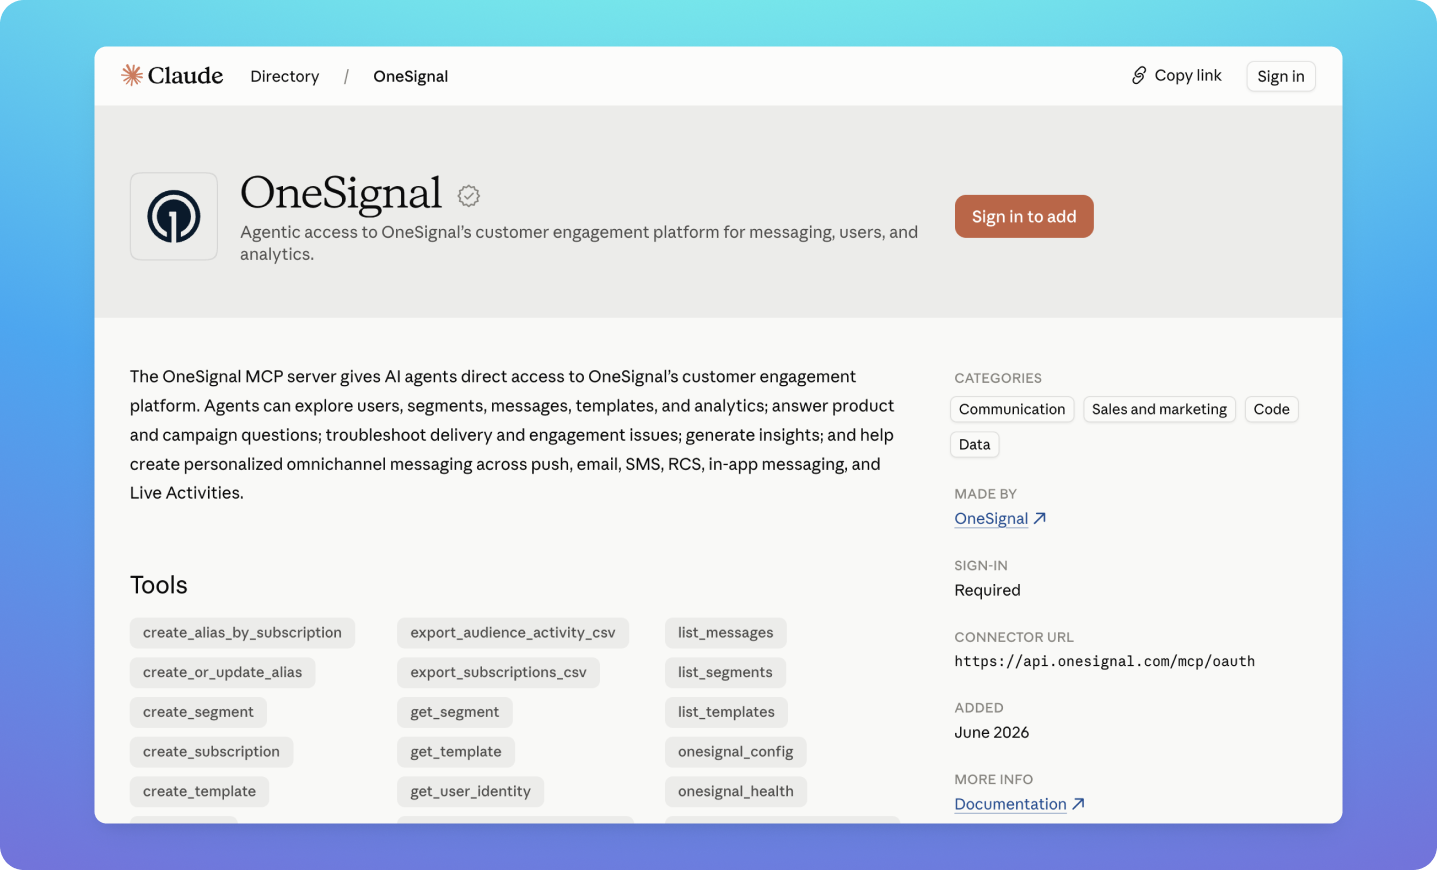Click the connector URL api.onesignal.com/mcp/oauth
This screenshot has height=870, width=1437.
[x=1104, y=661]
